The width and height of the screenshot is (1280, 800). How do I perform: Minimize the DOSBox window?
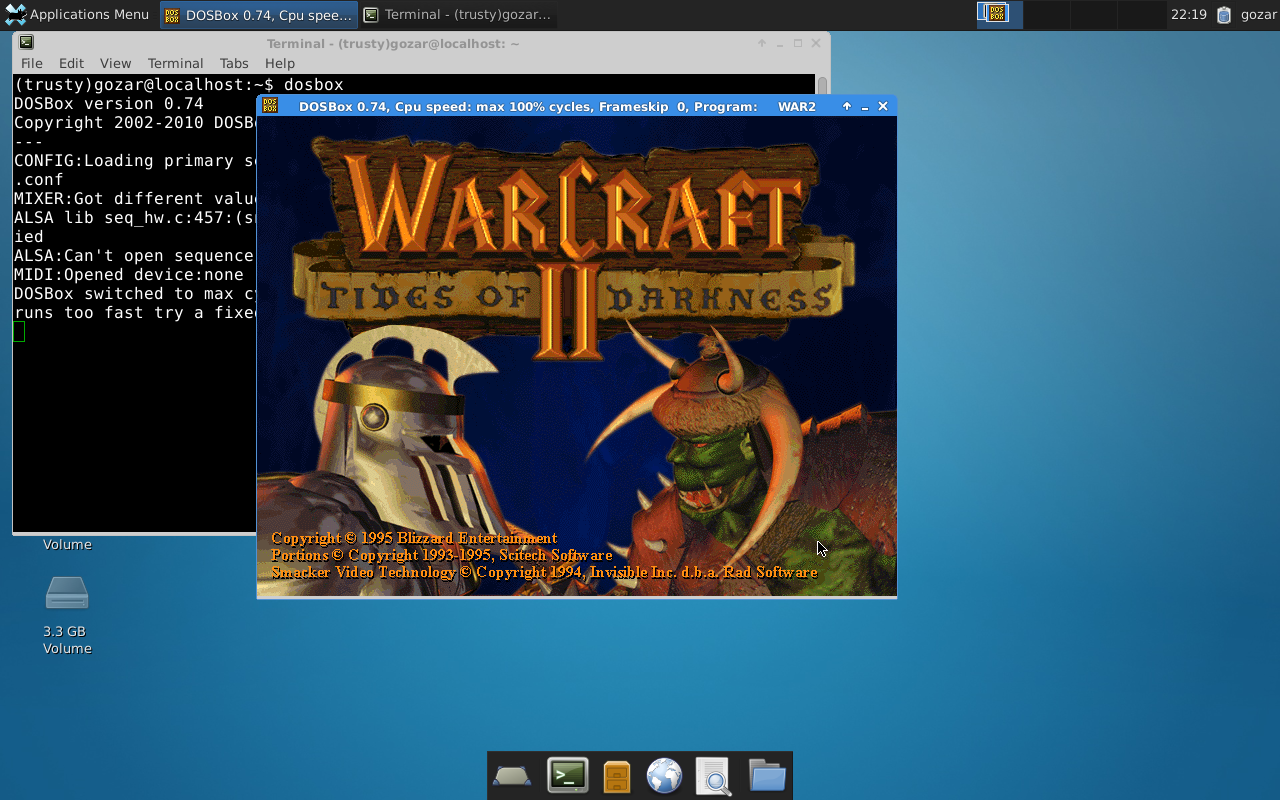865,106
